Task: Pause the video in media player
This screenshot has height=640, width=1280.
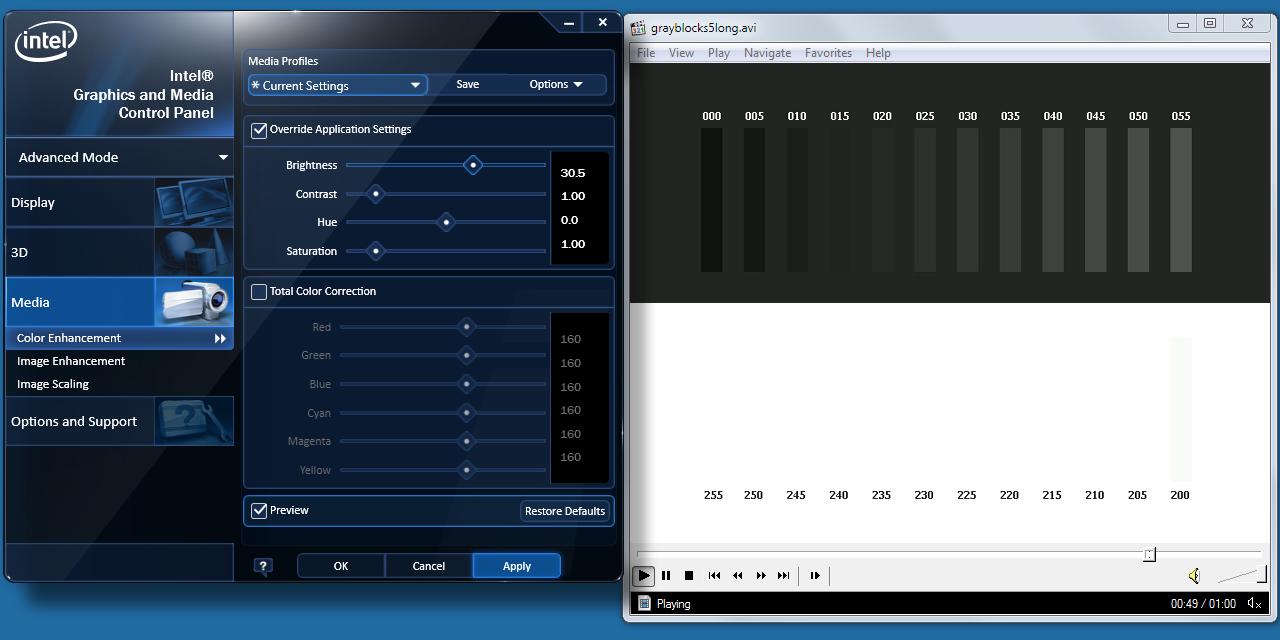Action: pos(666,576)
